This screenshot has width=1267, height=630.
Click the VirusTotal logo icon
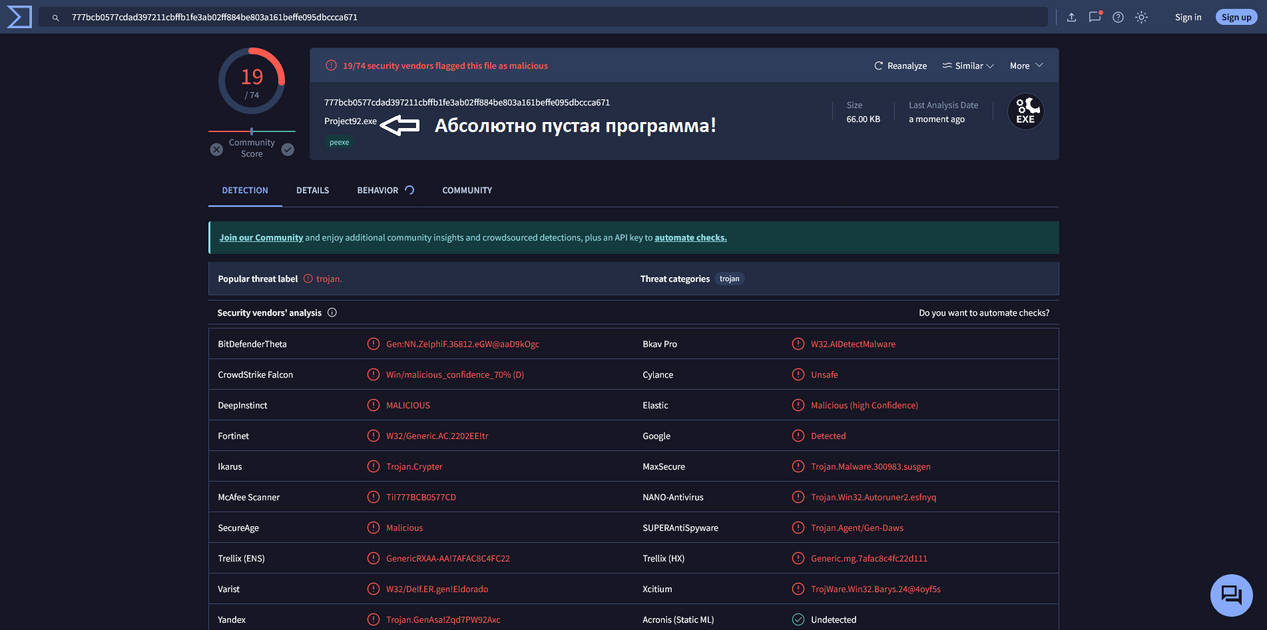coord(19,17)
